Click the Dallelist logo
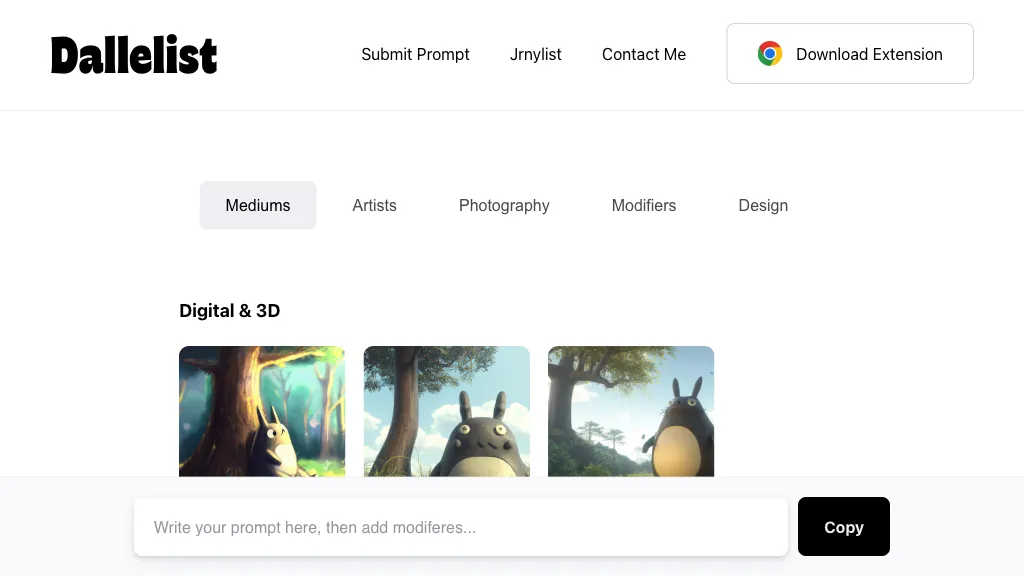The width and height of the screenshot is (1024, 576). (134, 55)
